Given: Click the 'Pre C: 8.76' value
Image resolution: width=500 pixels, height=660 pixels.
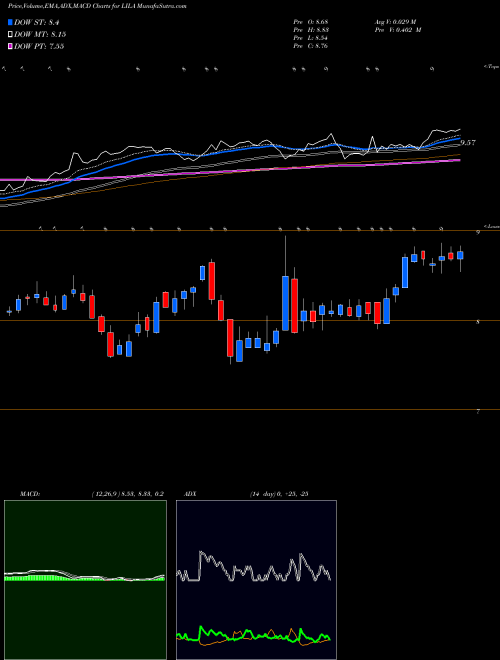Looking at the screenshot, I should pos(311,46).
